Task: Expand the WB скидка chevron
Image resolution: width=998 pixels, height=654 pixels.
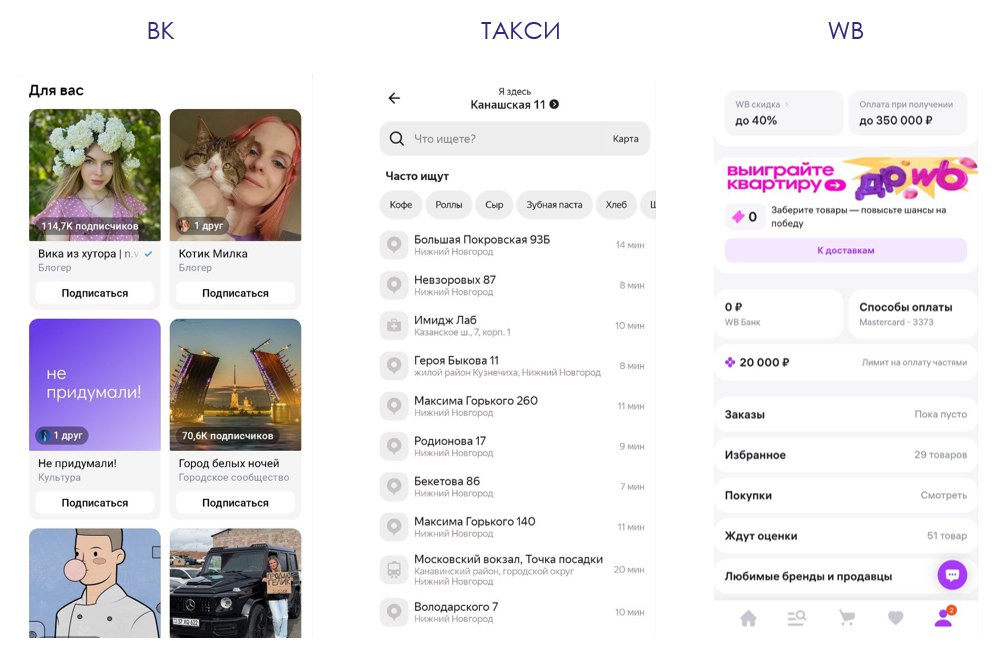Action: (x=786, y=104)
